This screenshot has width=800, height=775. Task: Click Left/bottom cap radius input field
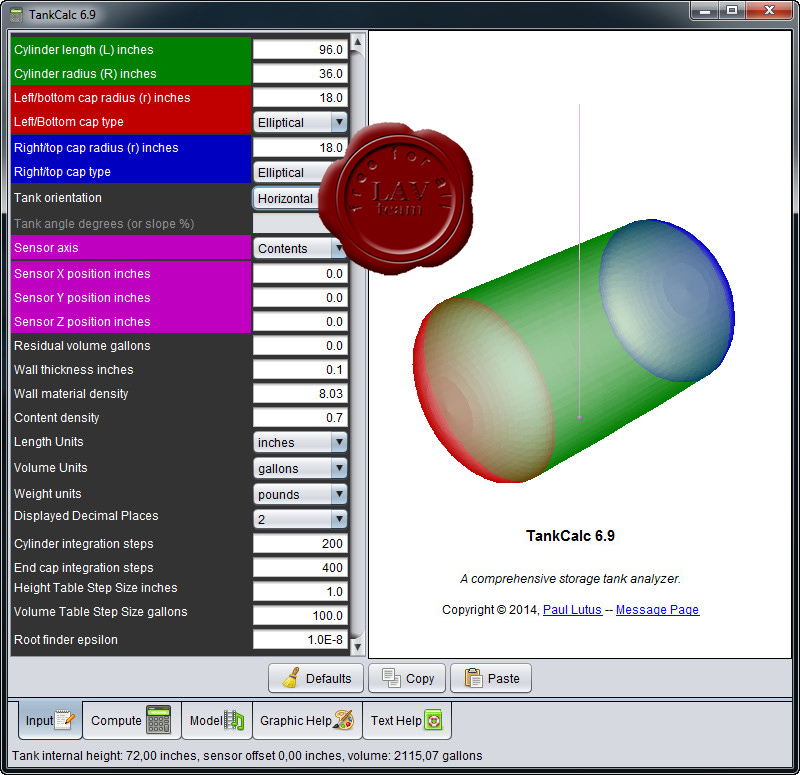(x=300, y=97)
